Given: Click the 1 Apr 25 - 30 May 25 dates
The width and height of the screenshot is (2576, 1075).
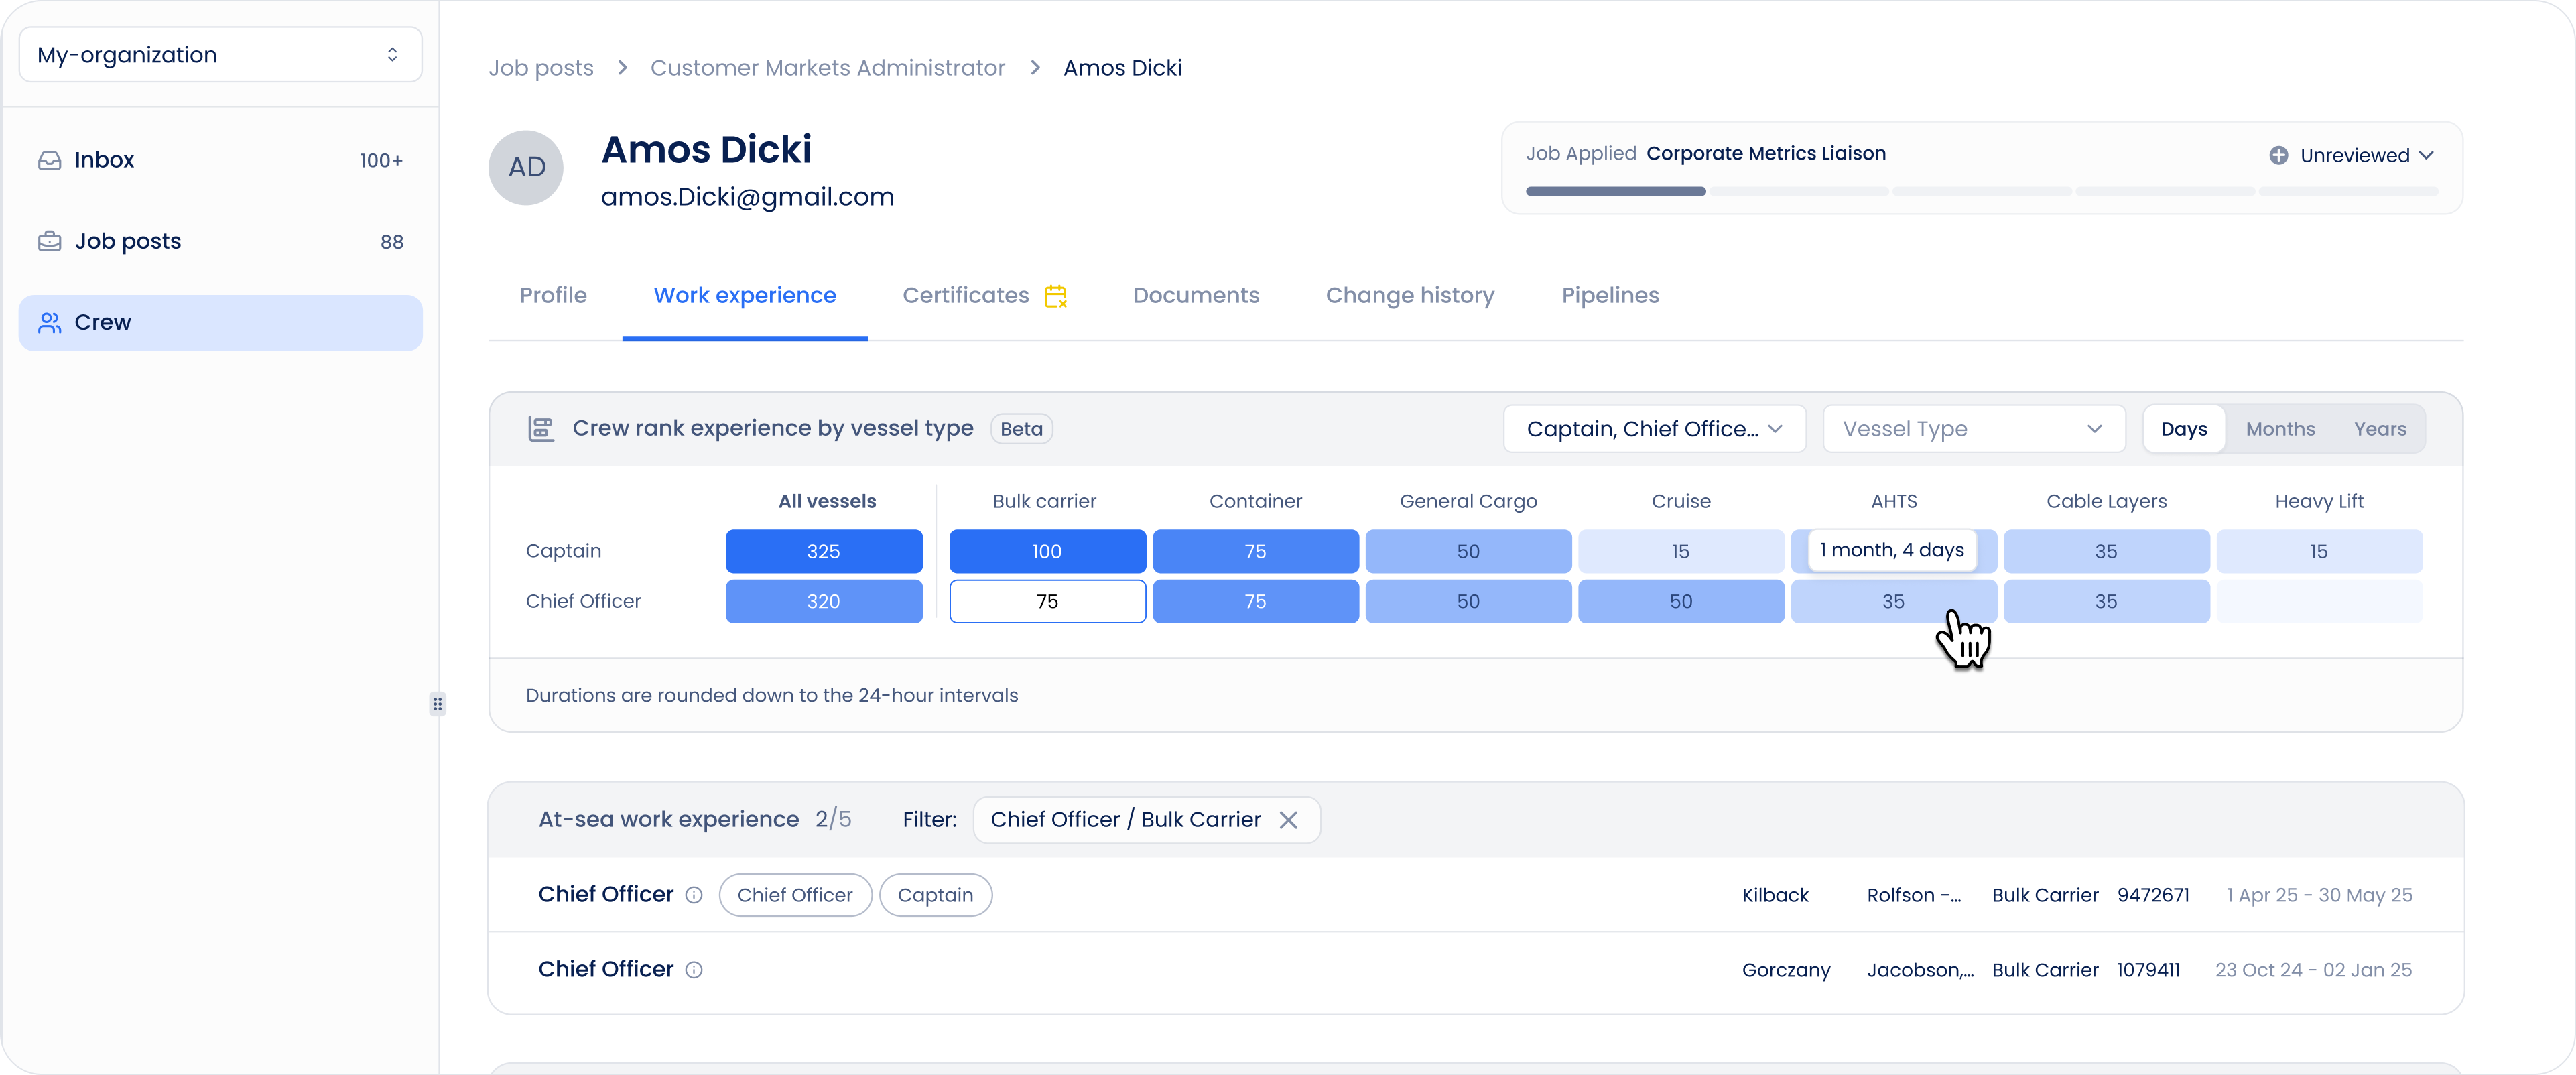Looking at the screenshot, I should [x=2319, y=895].
